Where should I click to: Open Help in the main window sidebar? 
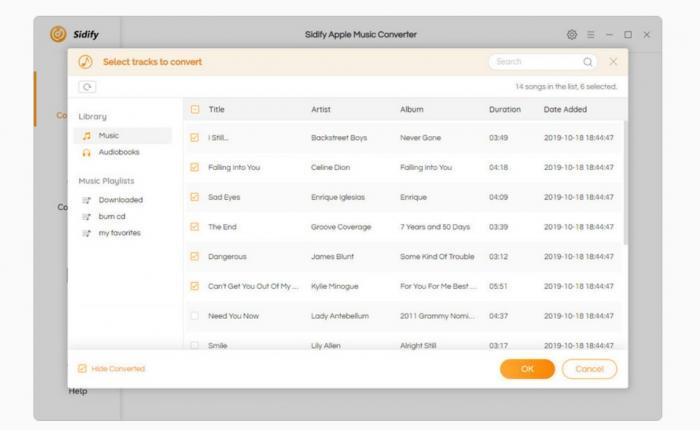coord(78,391)
